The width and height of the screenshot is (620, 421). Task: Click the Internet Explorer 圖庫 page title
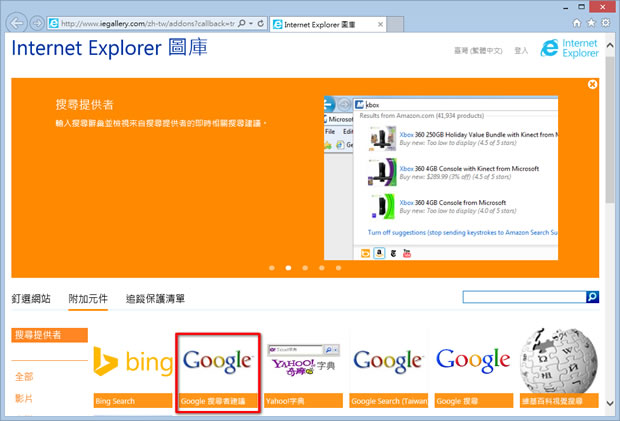110,48
